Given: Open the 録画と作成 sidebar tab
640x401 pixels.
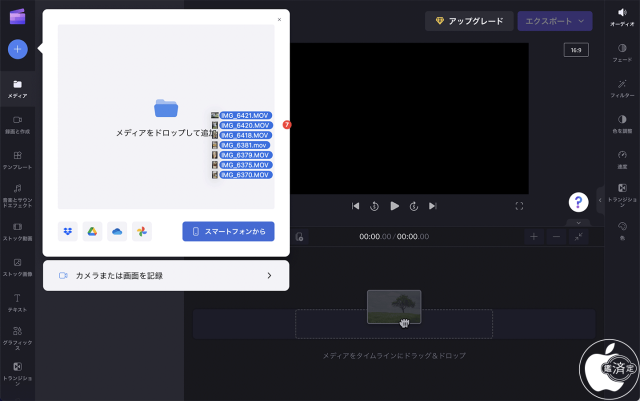Looking at the screenshot, I should tap(18, 125).
